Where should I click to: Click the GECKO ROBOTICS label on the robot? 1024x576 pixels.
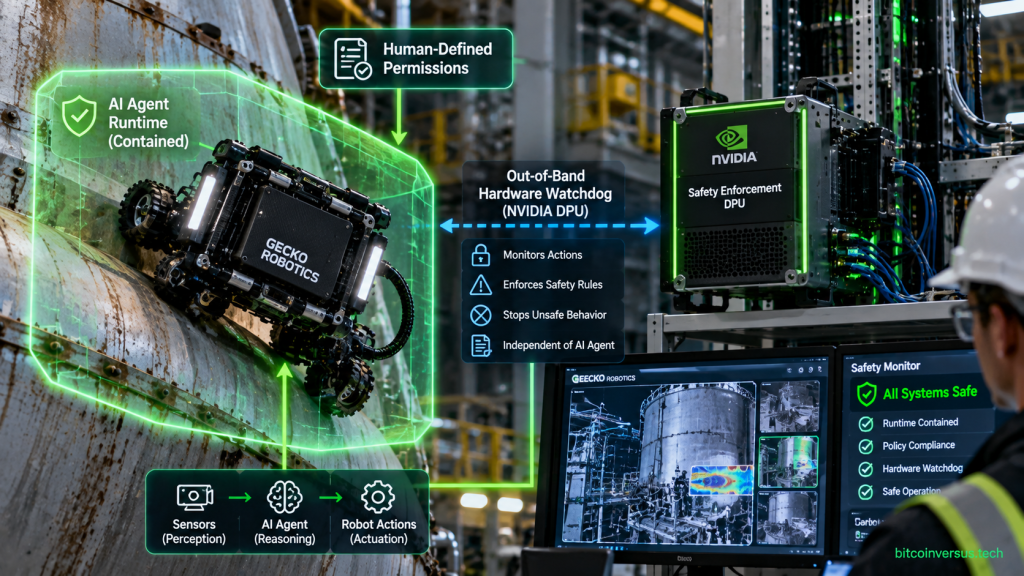click(x=291, y=259)
